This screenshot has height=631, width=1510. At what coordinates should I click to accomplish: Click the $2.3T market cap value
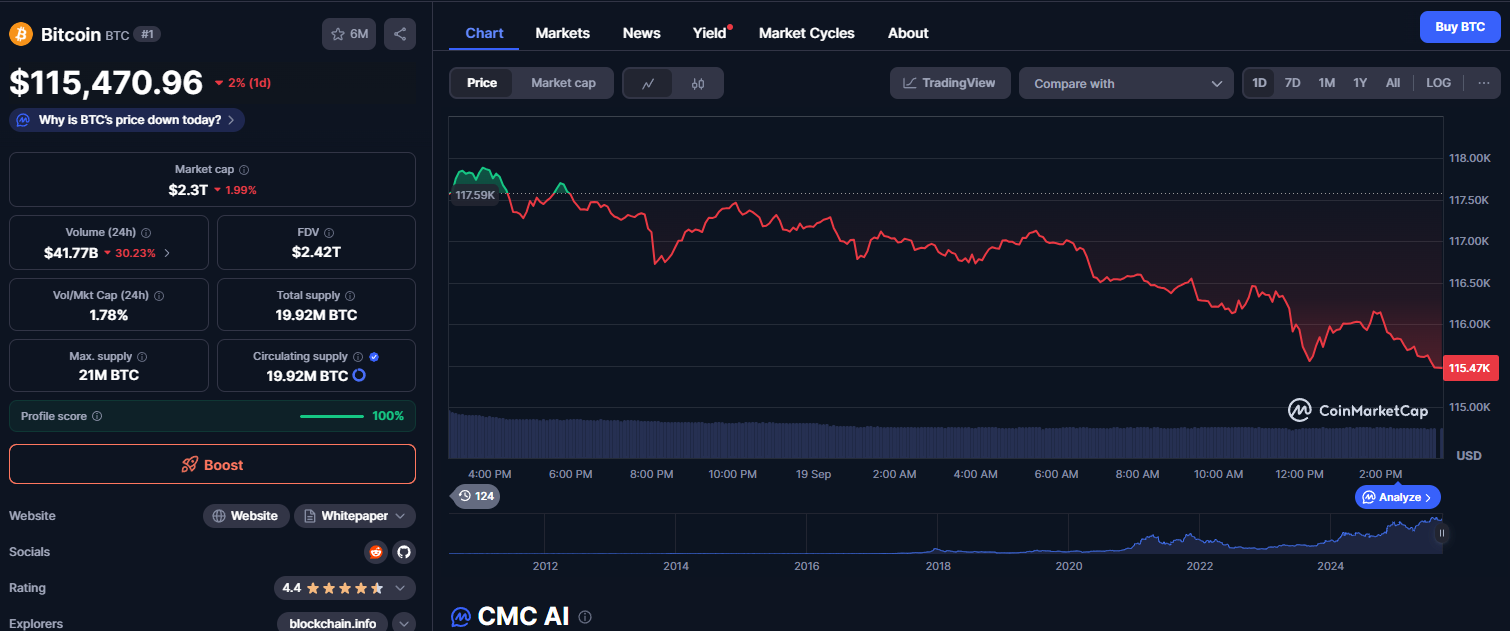coord(188,189)
